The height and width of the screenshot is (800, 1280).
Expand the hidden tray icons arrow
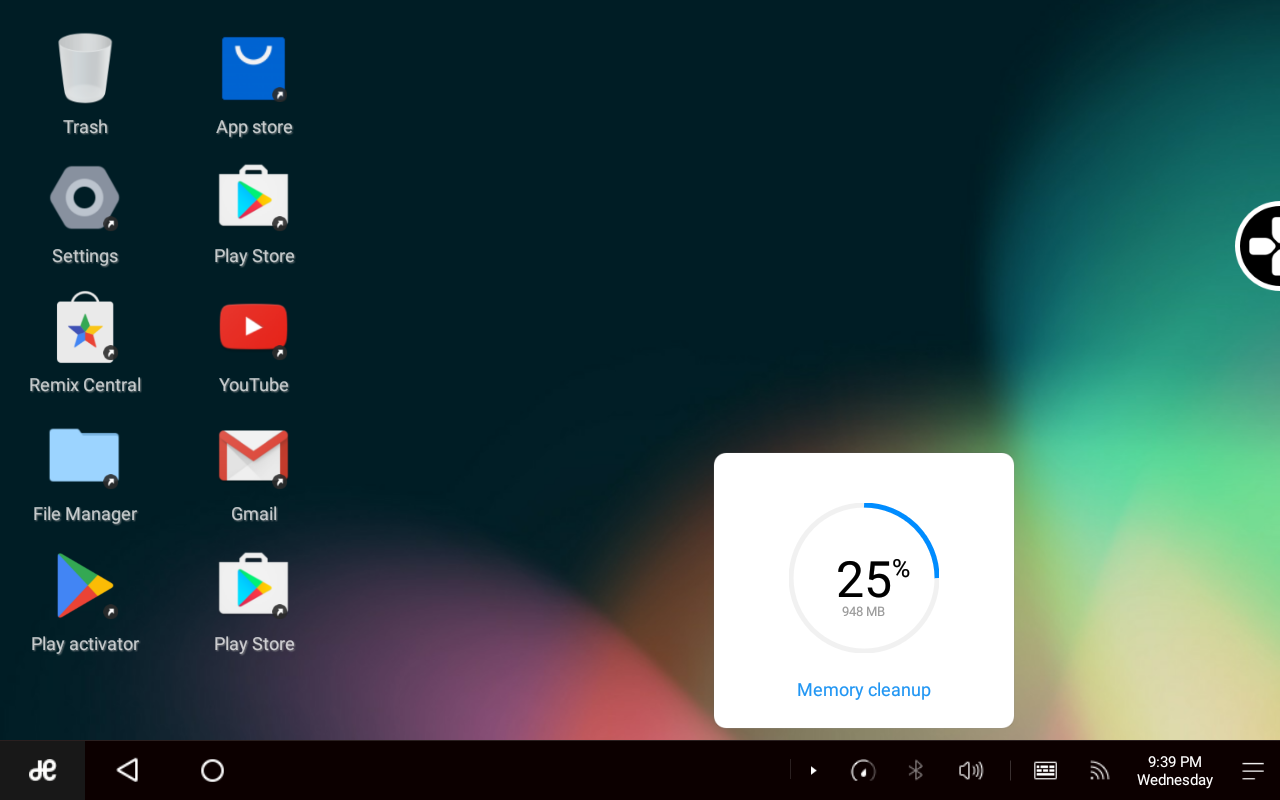tap(813, 770)
